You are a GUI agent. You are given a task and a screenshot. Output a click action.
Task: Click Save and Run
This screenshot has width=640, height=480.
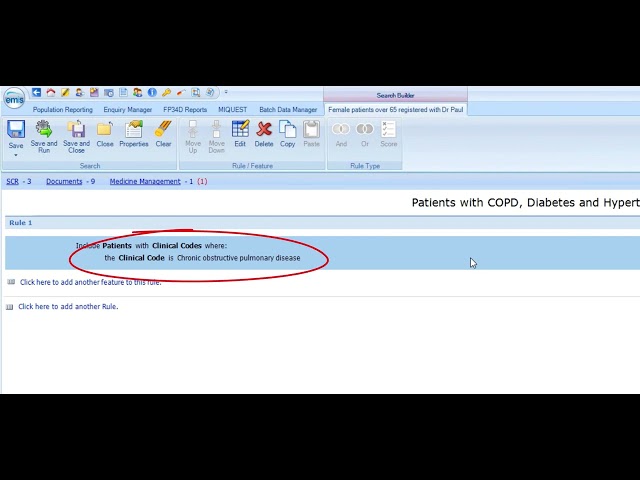(44, 136)
